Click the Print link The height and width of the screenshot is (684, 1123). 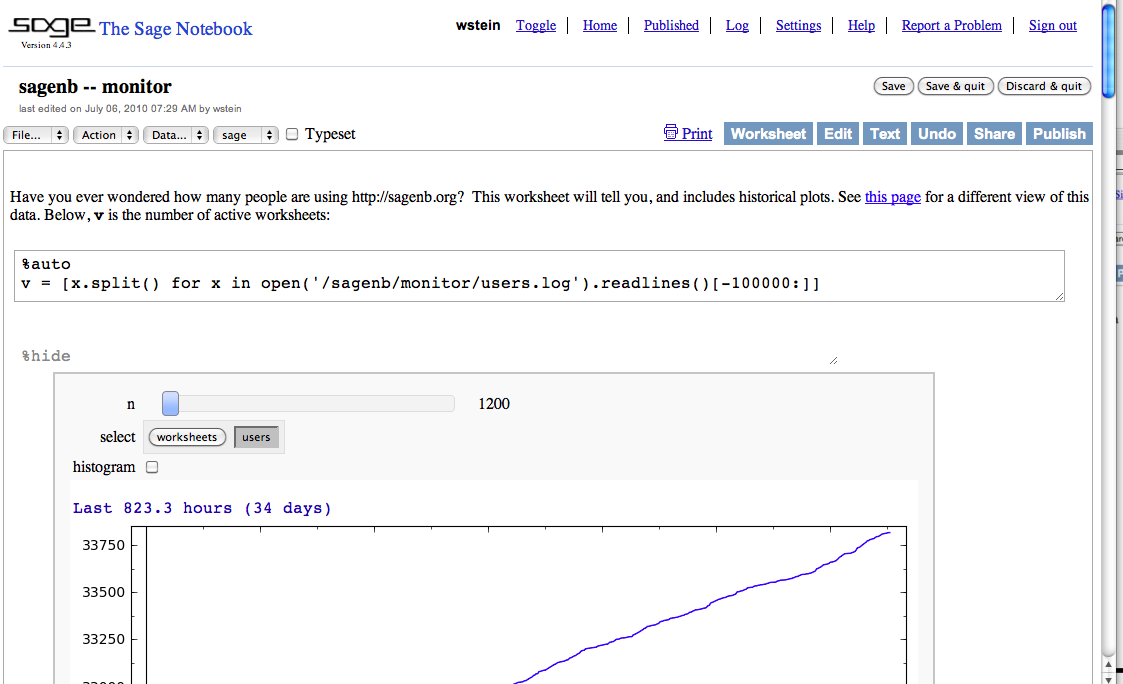point(697,134)
